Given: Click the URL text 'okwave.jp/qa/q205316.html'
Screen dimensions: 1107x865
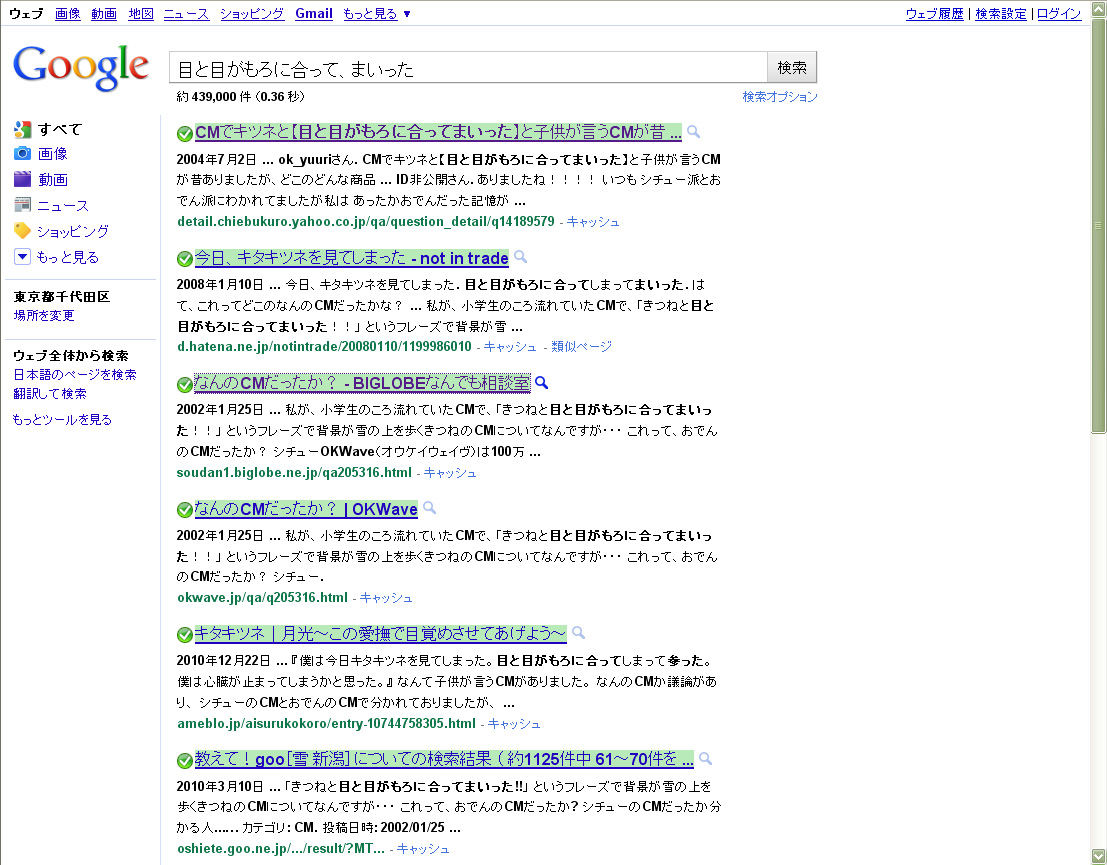Looking at the screenshot, I should coord(263,597).
